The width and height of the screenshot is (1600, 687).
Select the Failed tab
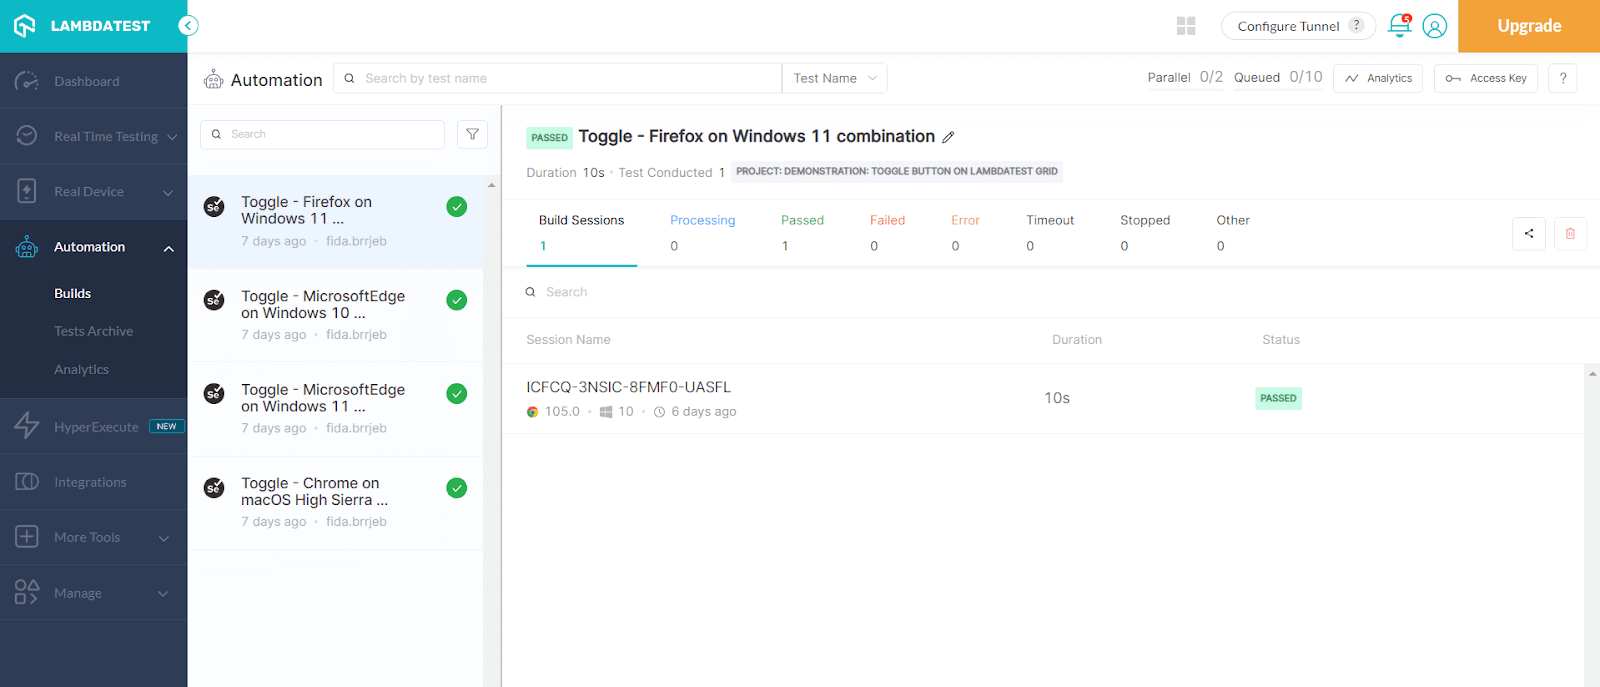[x=887, y=233]
